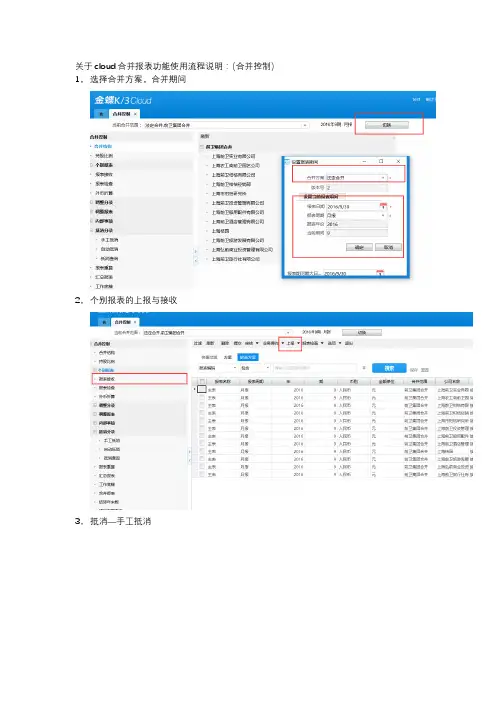This screenshot has width=496, height=702.
Task: Click 退出 in the list toolbar
Action: point(349,343)
